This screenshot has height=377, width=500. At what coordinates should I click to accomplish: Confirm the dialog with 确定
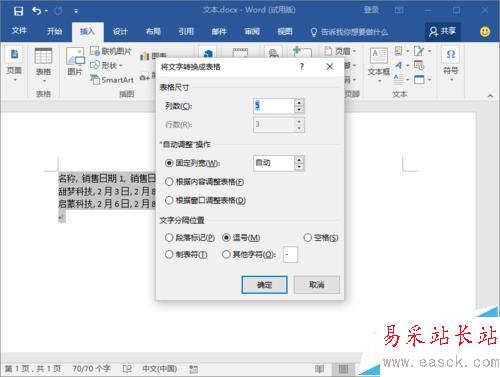pyautogui.click(x=264, y=285)
